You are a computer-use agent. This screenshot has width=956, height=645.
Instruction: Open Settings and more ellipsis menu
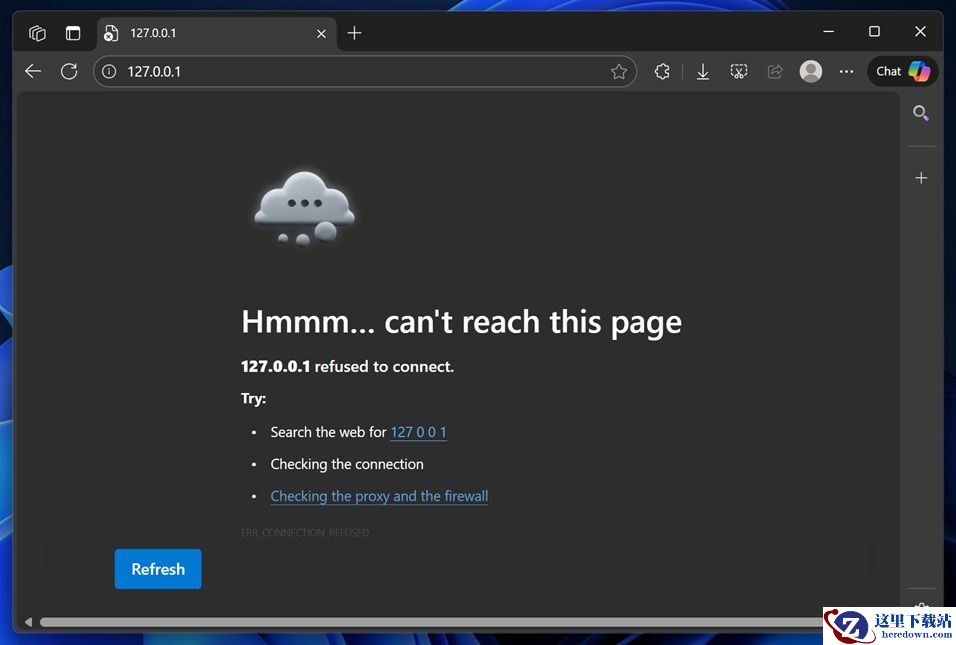(x=847, y=71)
